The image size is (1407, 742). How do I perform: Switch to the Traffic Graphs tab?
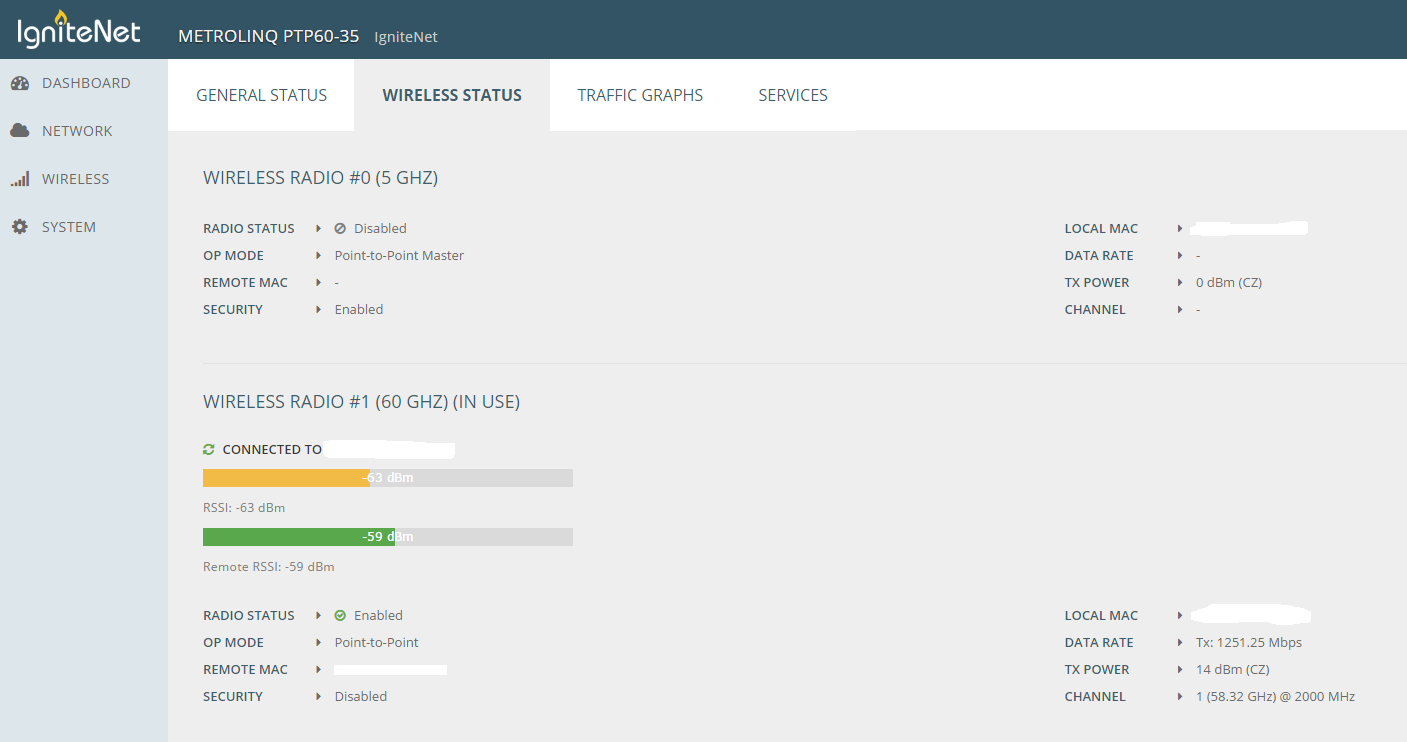click(x=640, y=95)
